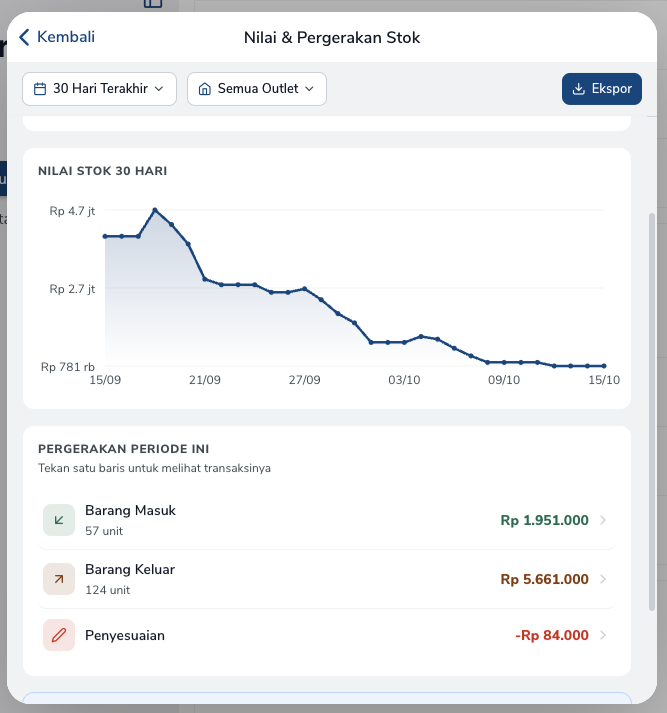Click the Penyesuaian pencil icon
The width and height of the screenshot is (667, 713).
click(59, 635)
